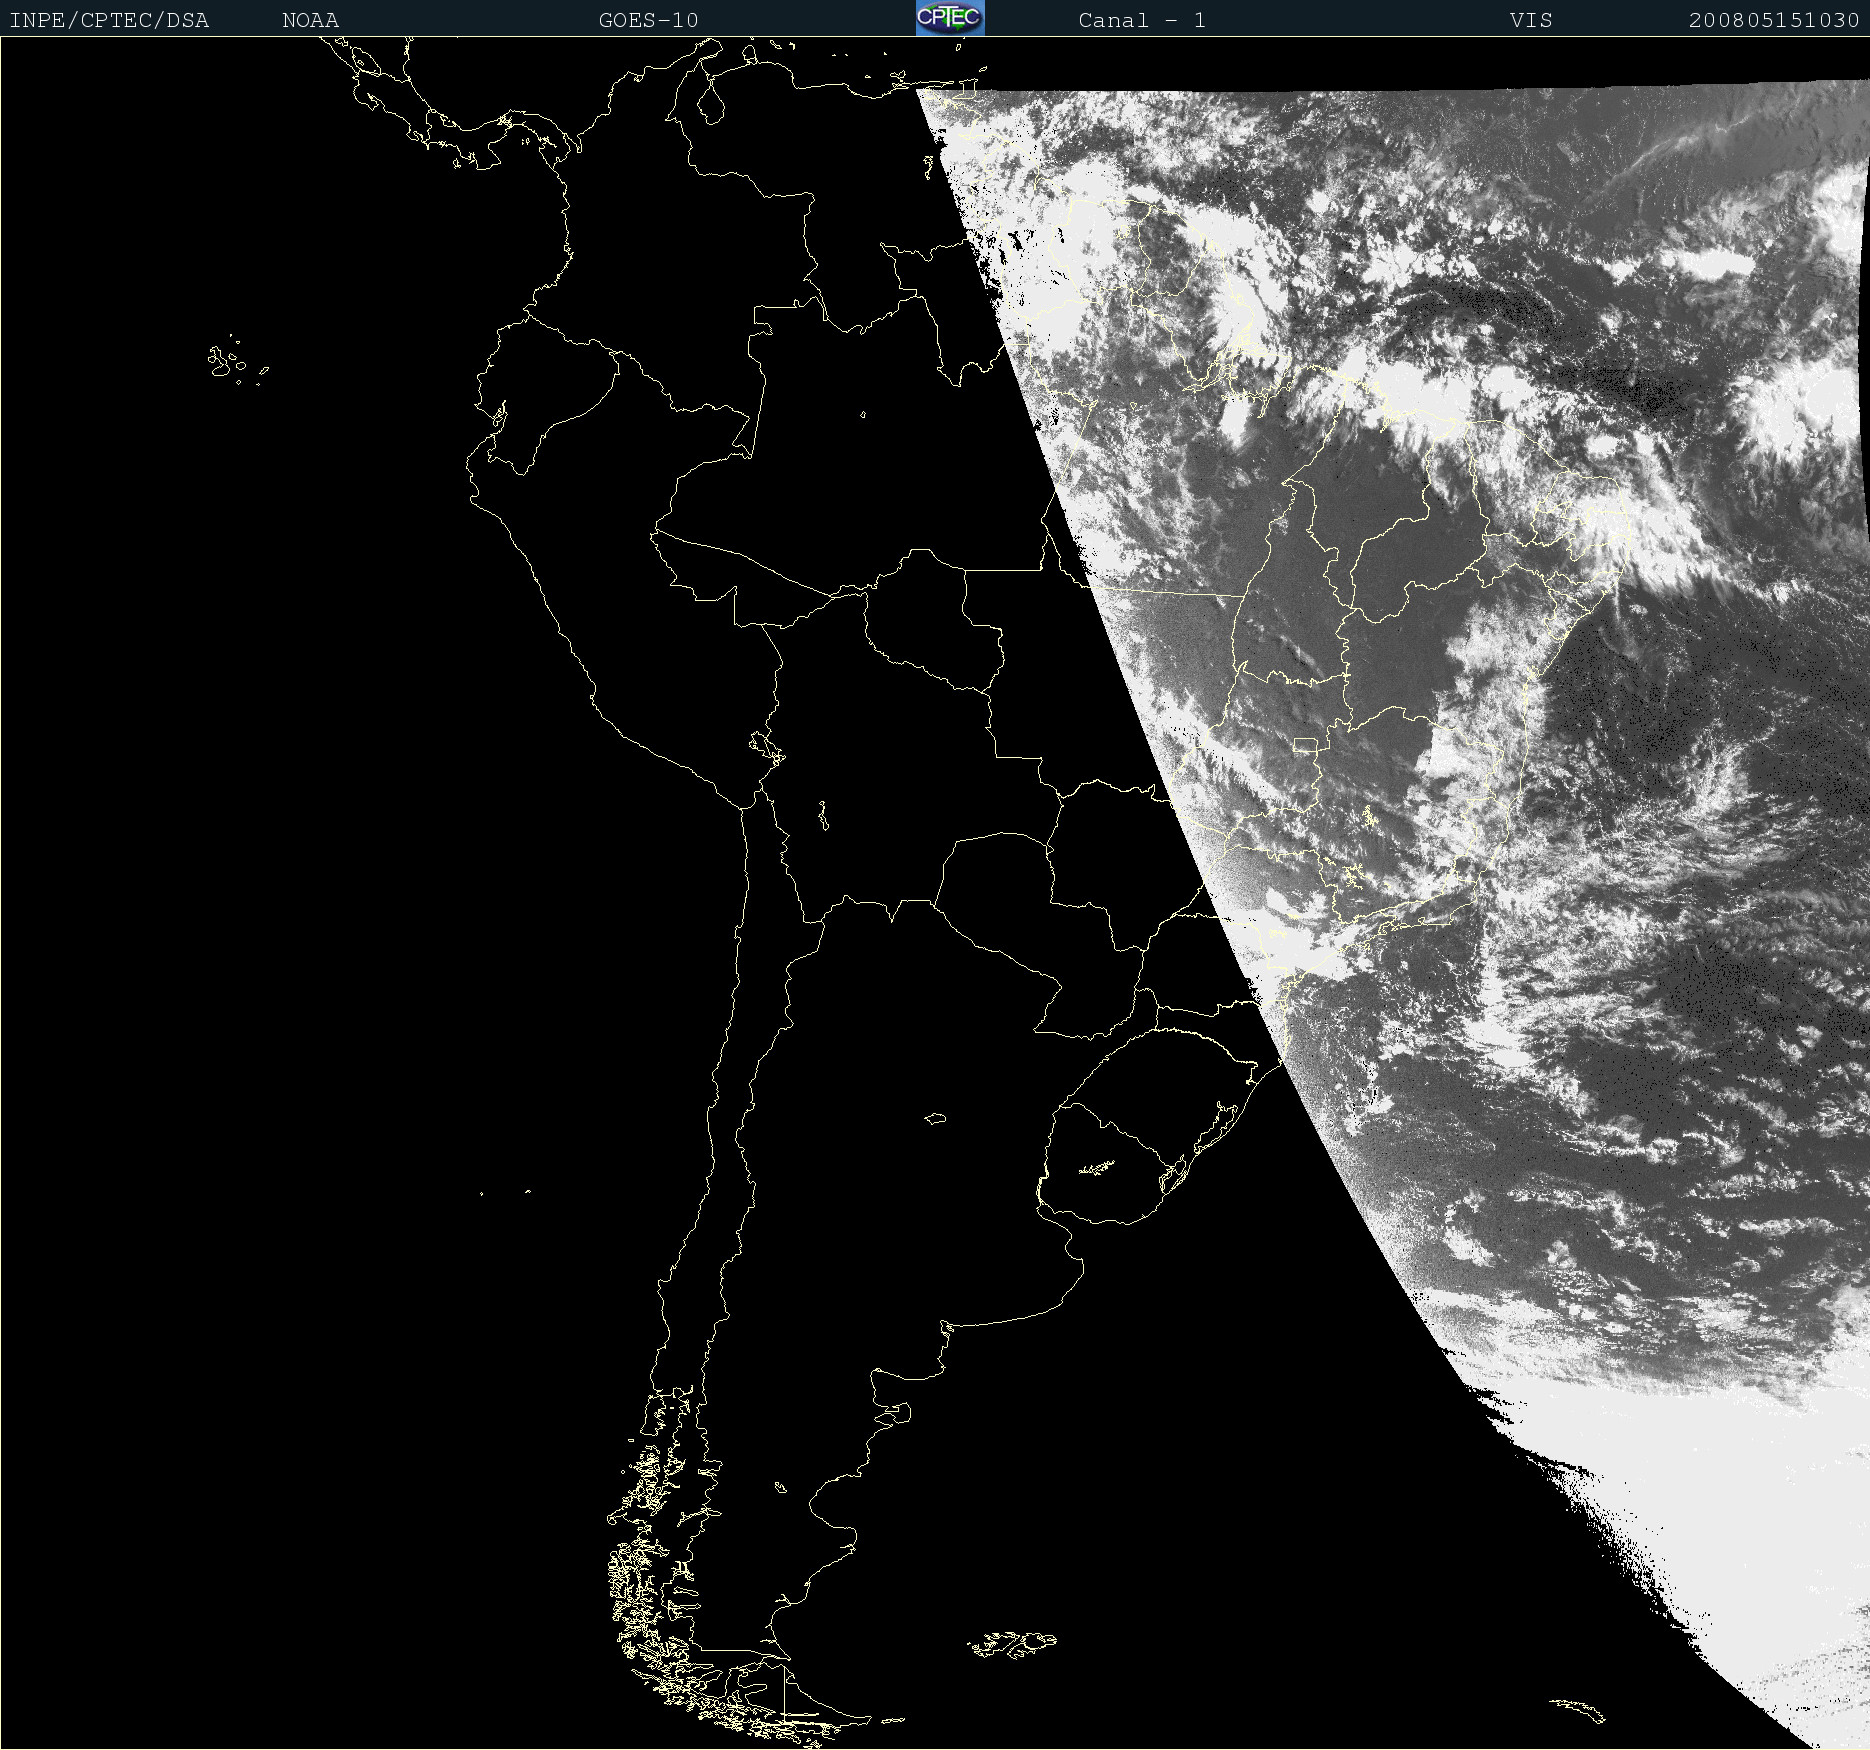Click the INPE/CPTEC/DSA header text
This screenshot has width=1870, height=1750.
(x=109, y=21)
